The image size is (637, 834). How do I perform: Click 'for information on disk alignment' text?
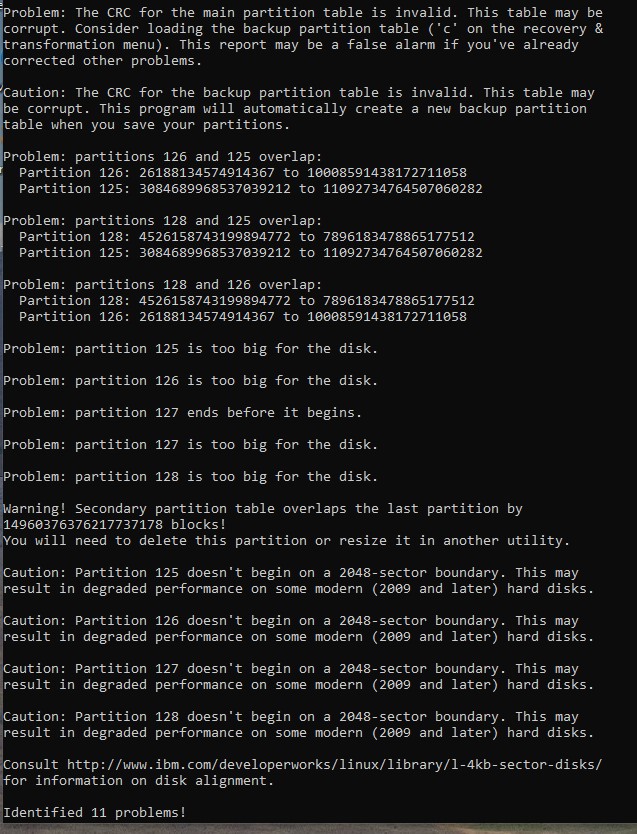click(138, 781)
